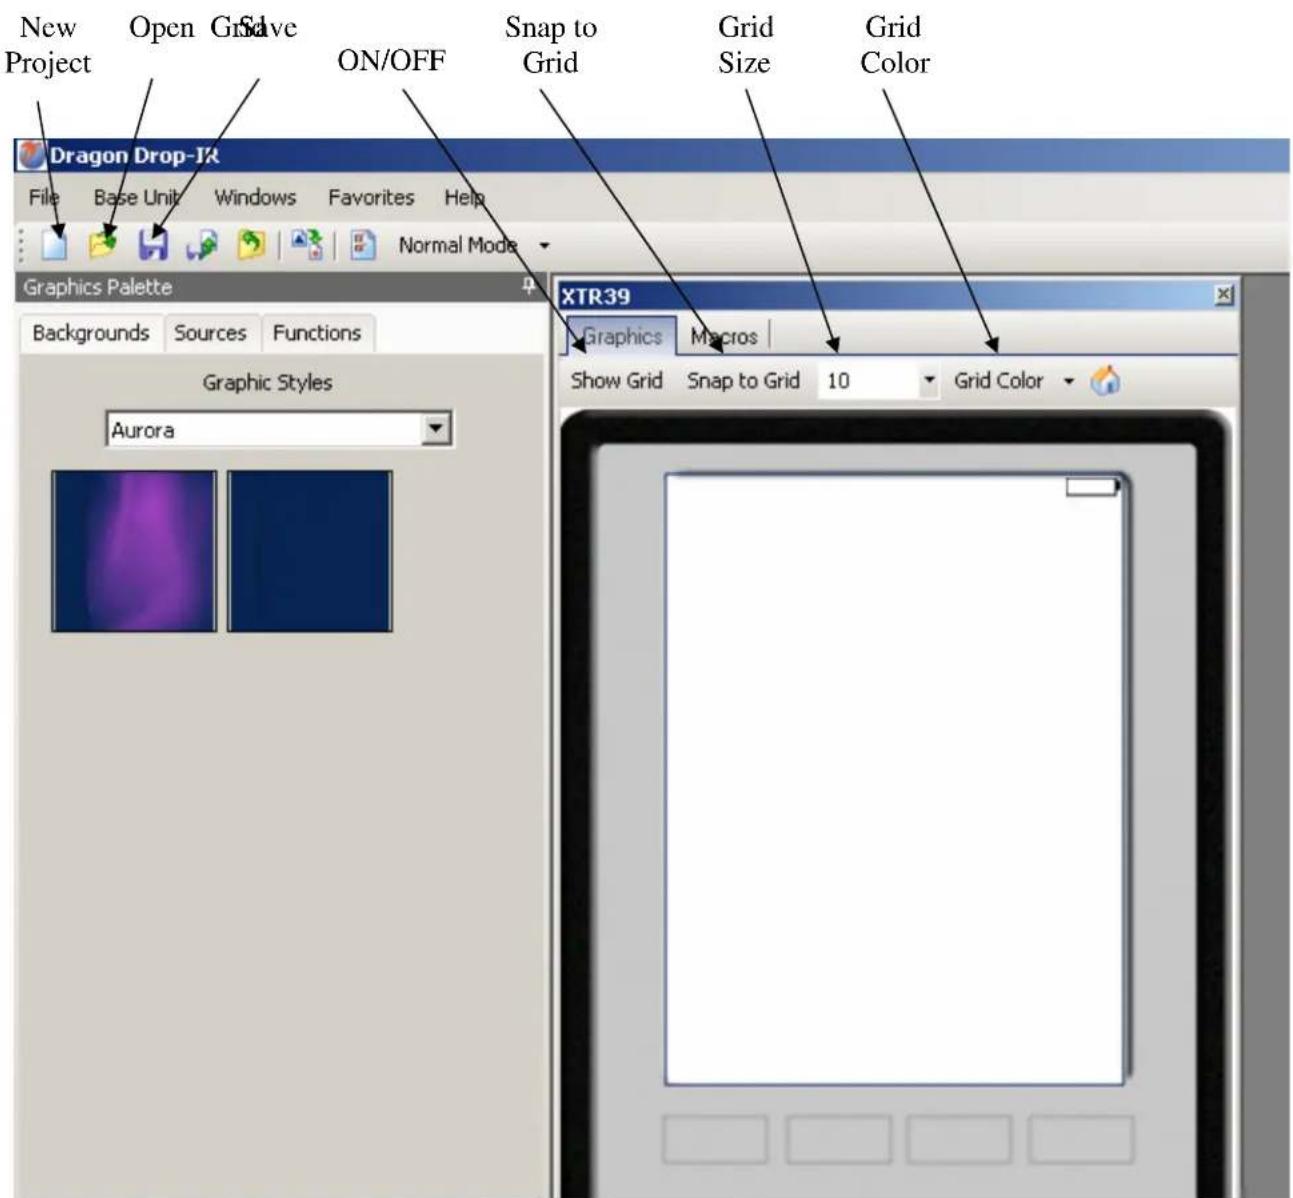Open the Grid Color dropdown
This screenshot has height=1198, width=1293.
click(1068, 381)
